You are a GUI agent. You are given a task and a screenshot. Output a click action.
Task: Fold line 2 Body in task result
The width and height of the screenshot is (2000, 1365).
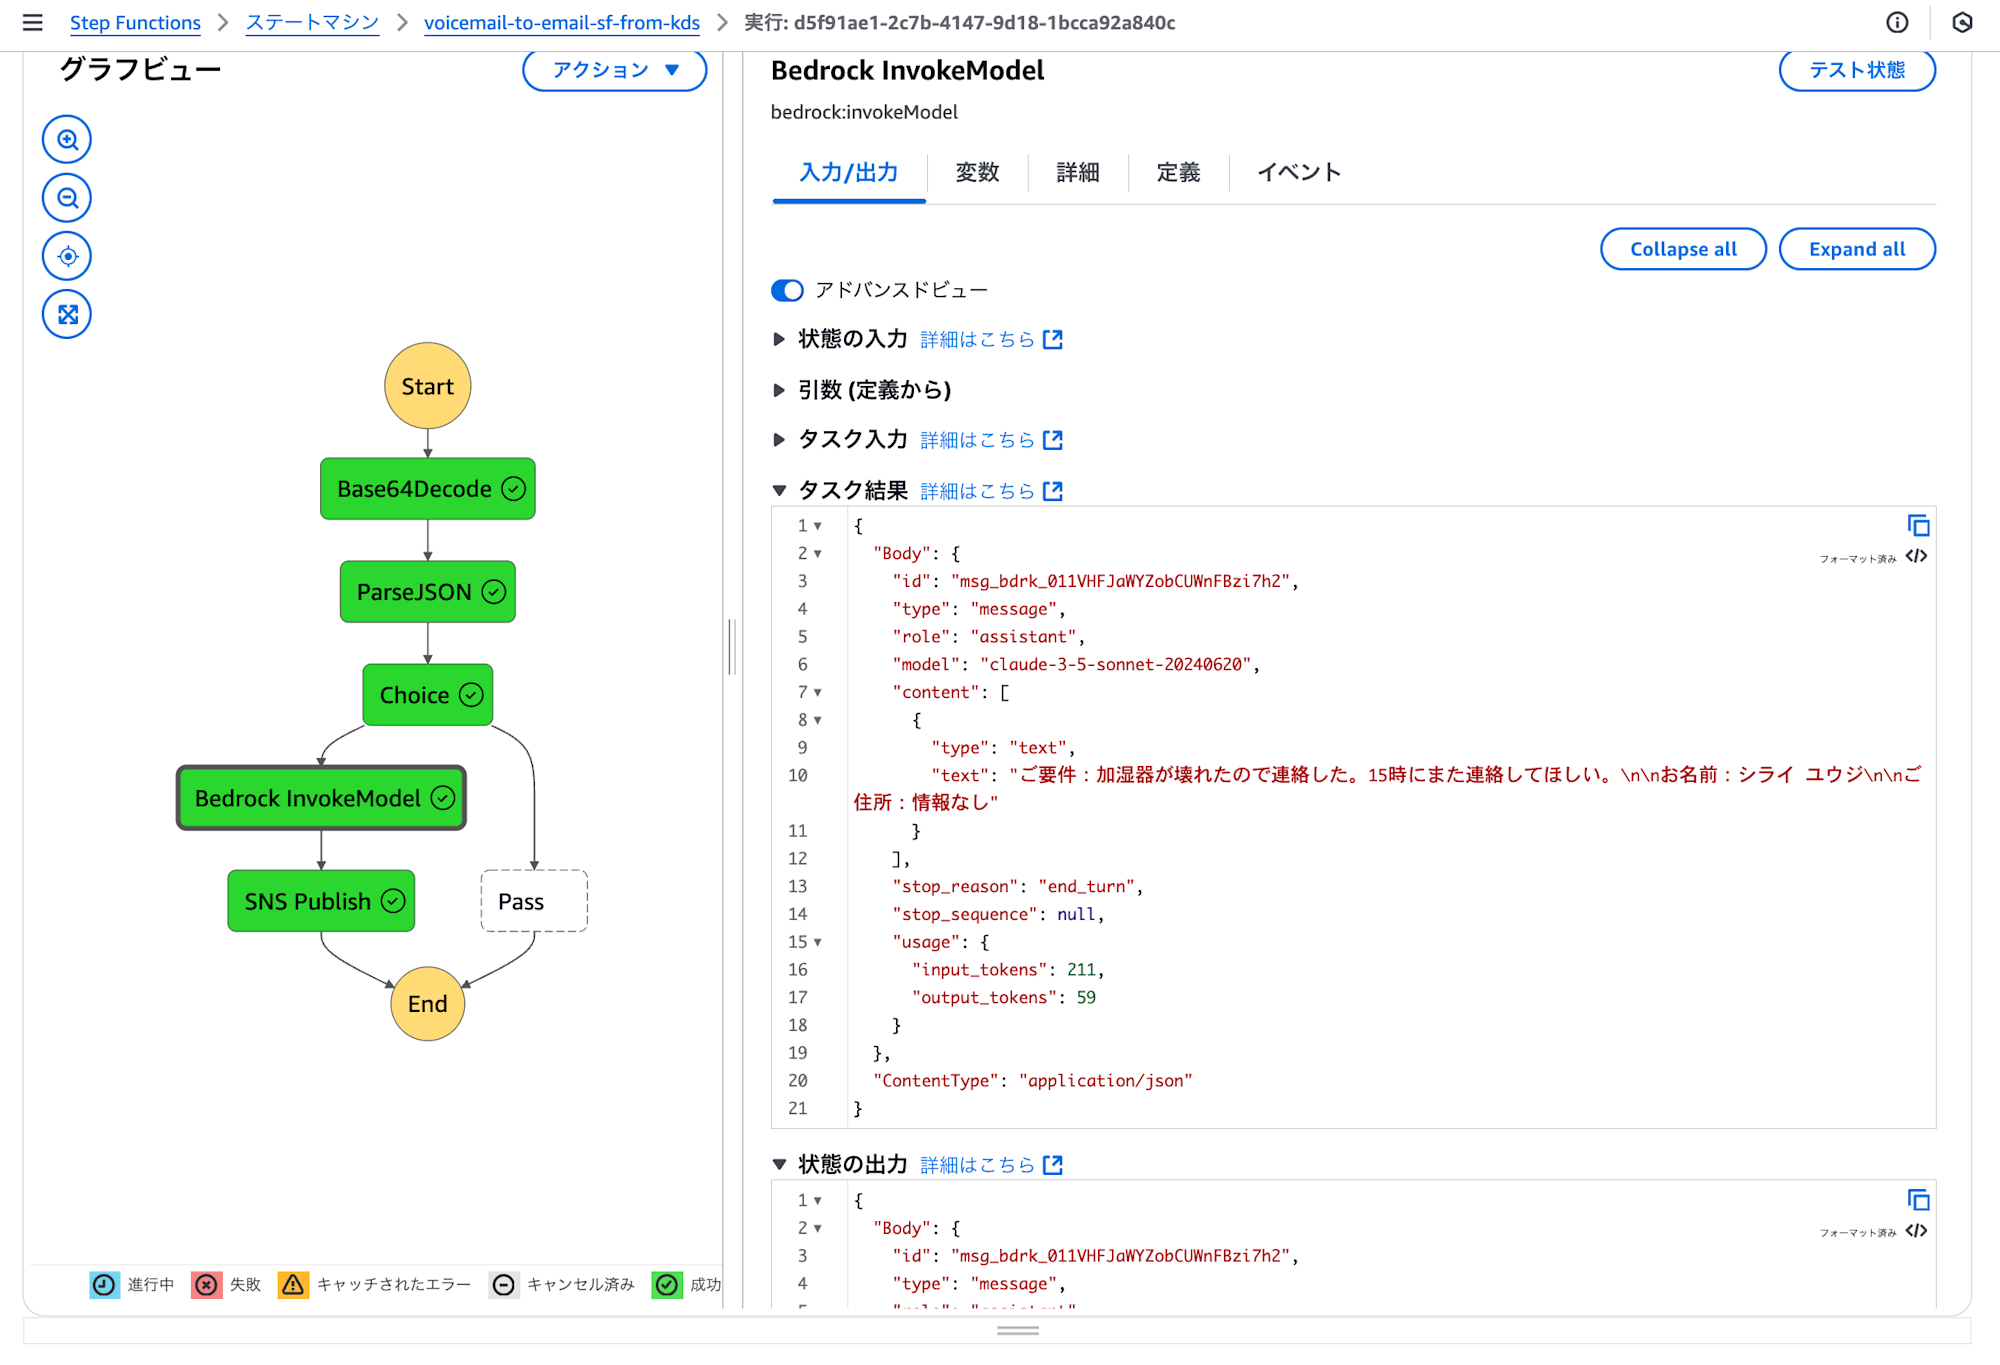pyautogui.click(x=818, y=554)
